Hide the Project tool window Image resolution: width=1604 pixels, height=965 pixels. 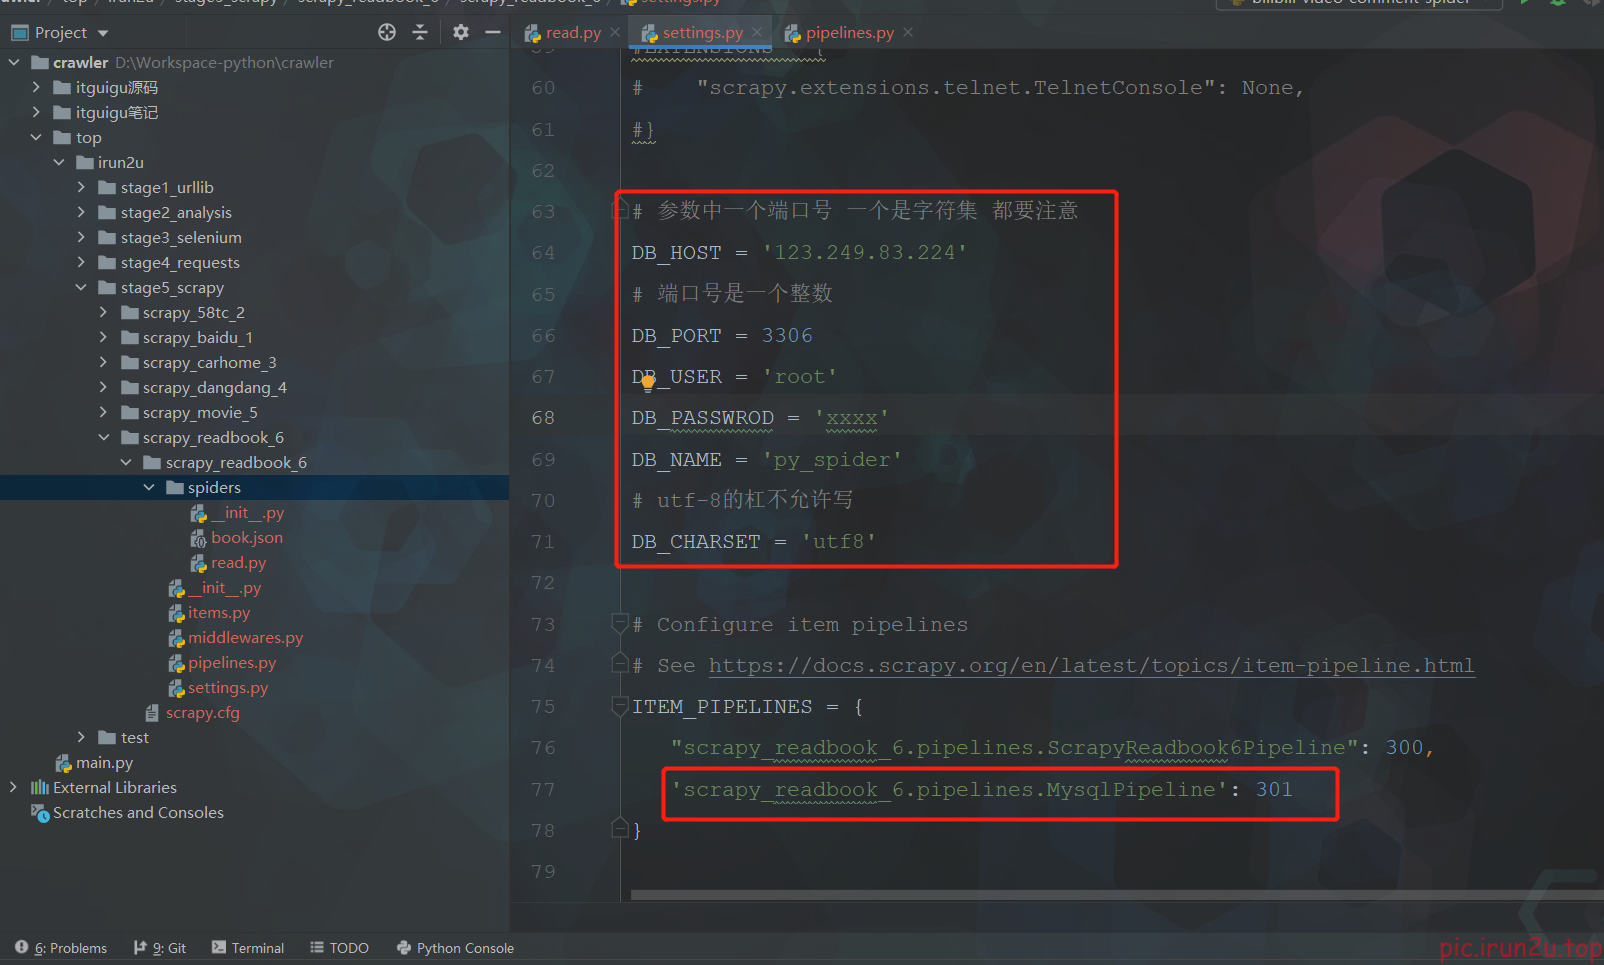tap(494, 32)
